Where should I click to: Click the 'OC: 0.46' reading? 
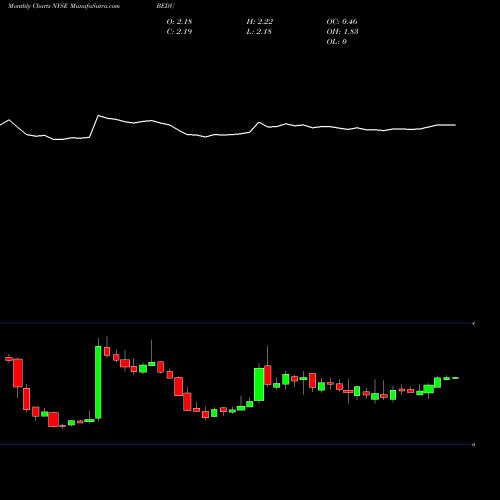342,22
